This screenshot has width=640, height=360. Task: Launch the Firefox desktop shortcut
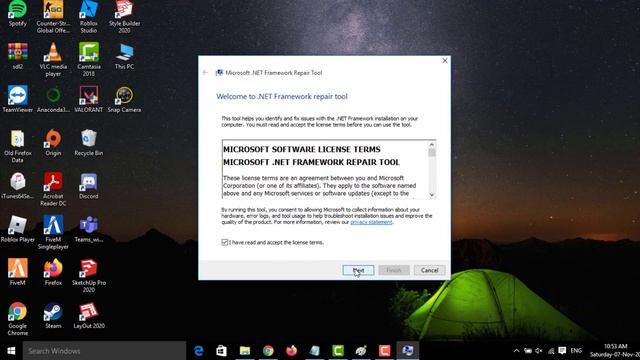coord(53,272)
